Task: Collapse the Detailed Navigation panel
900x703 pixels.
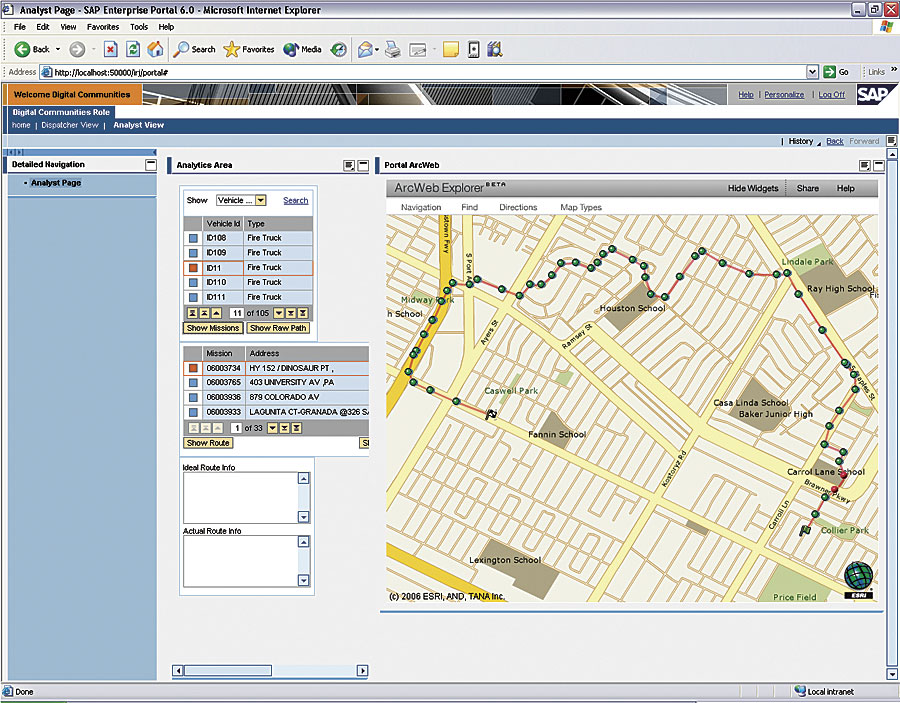Action: tap(150, 165)
